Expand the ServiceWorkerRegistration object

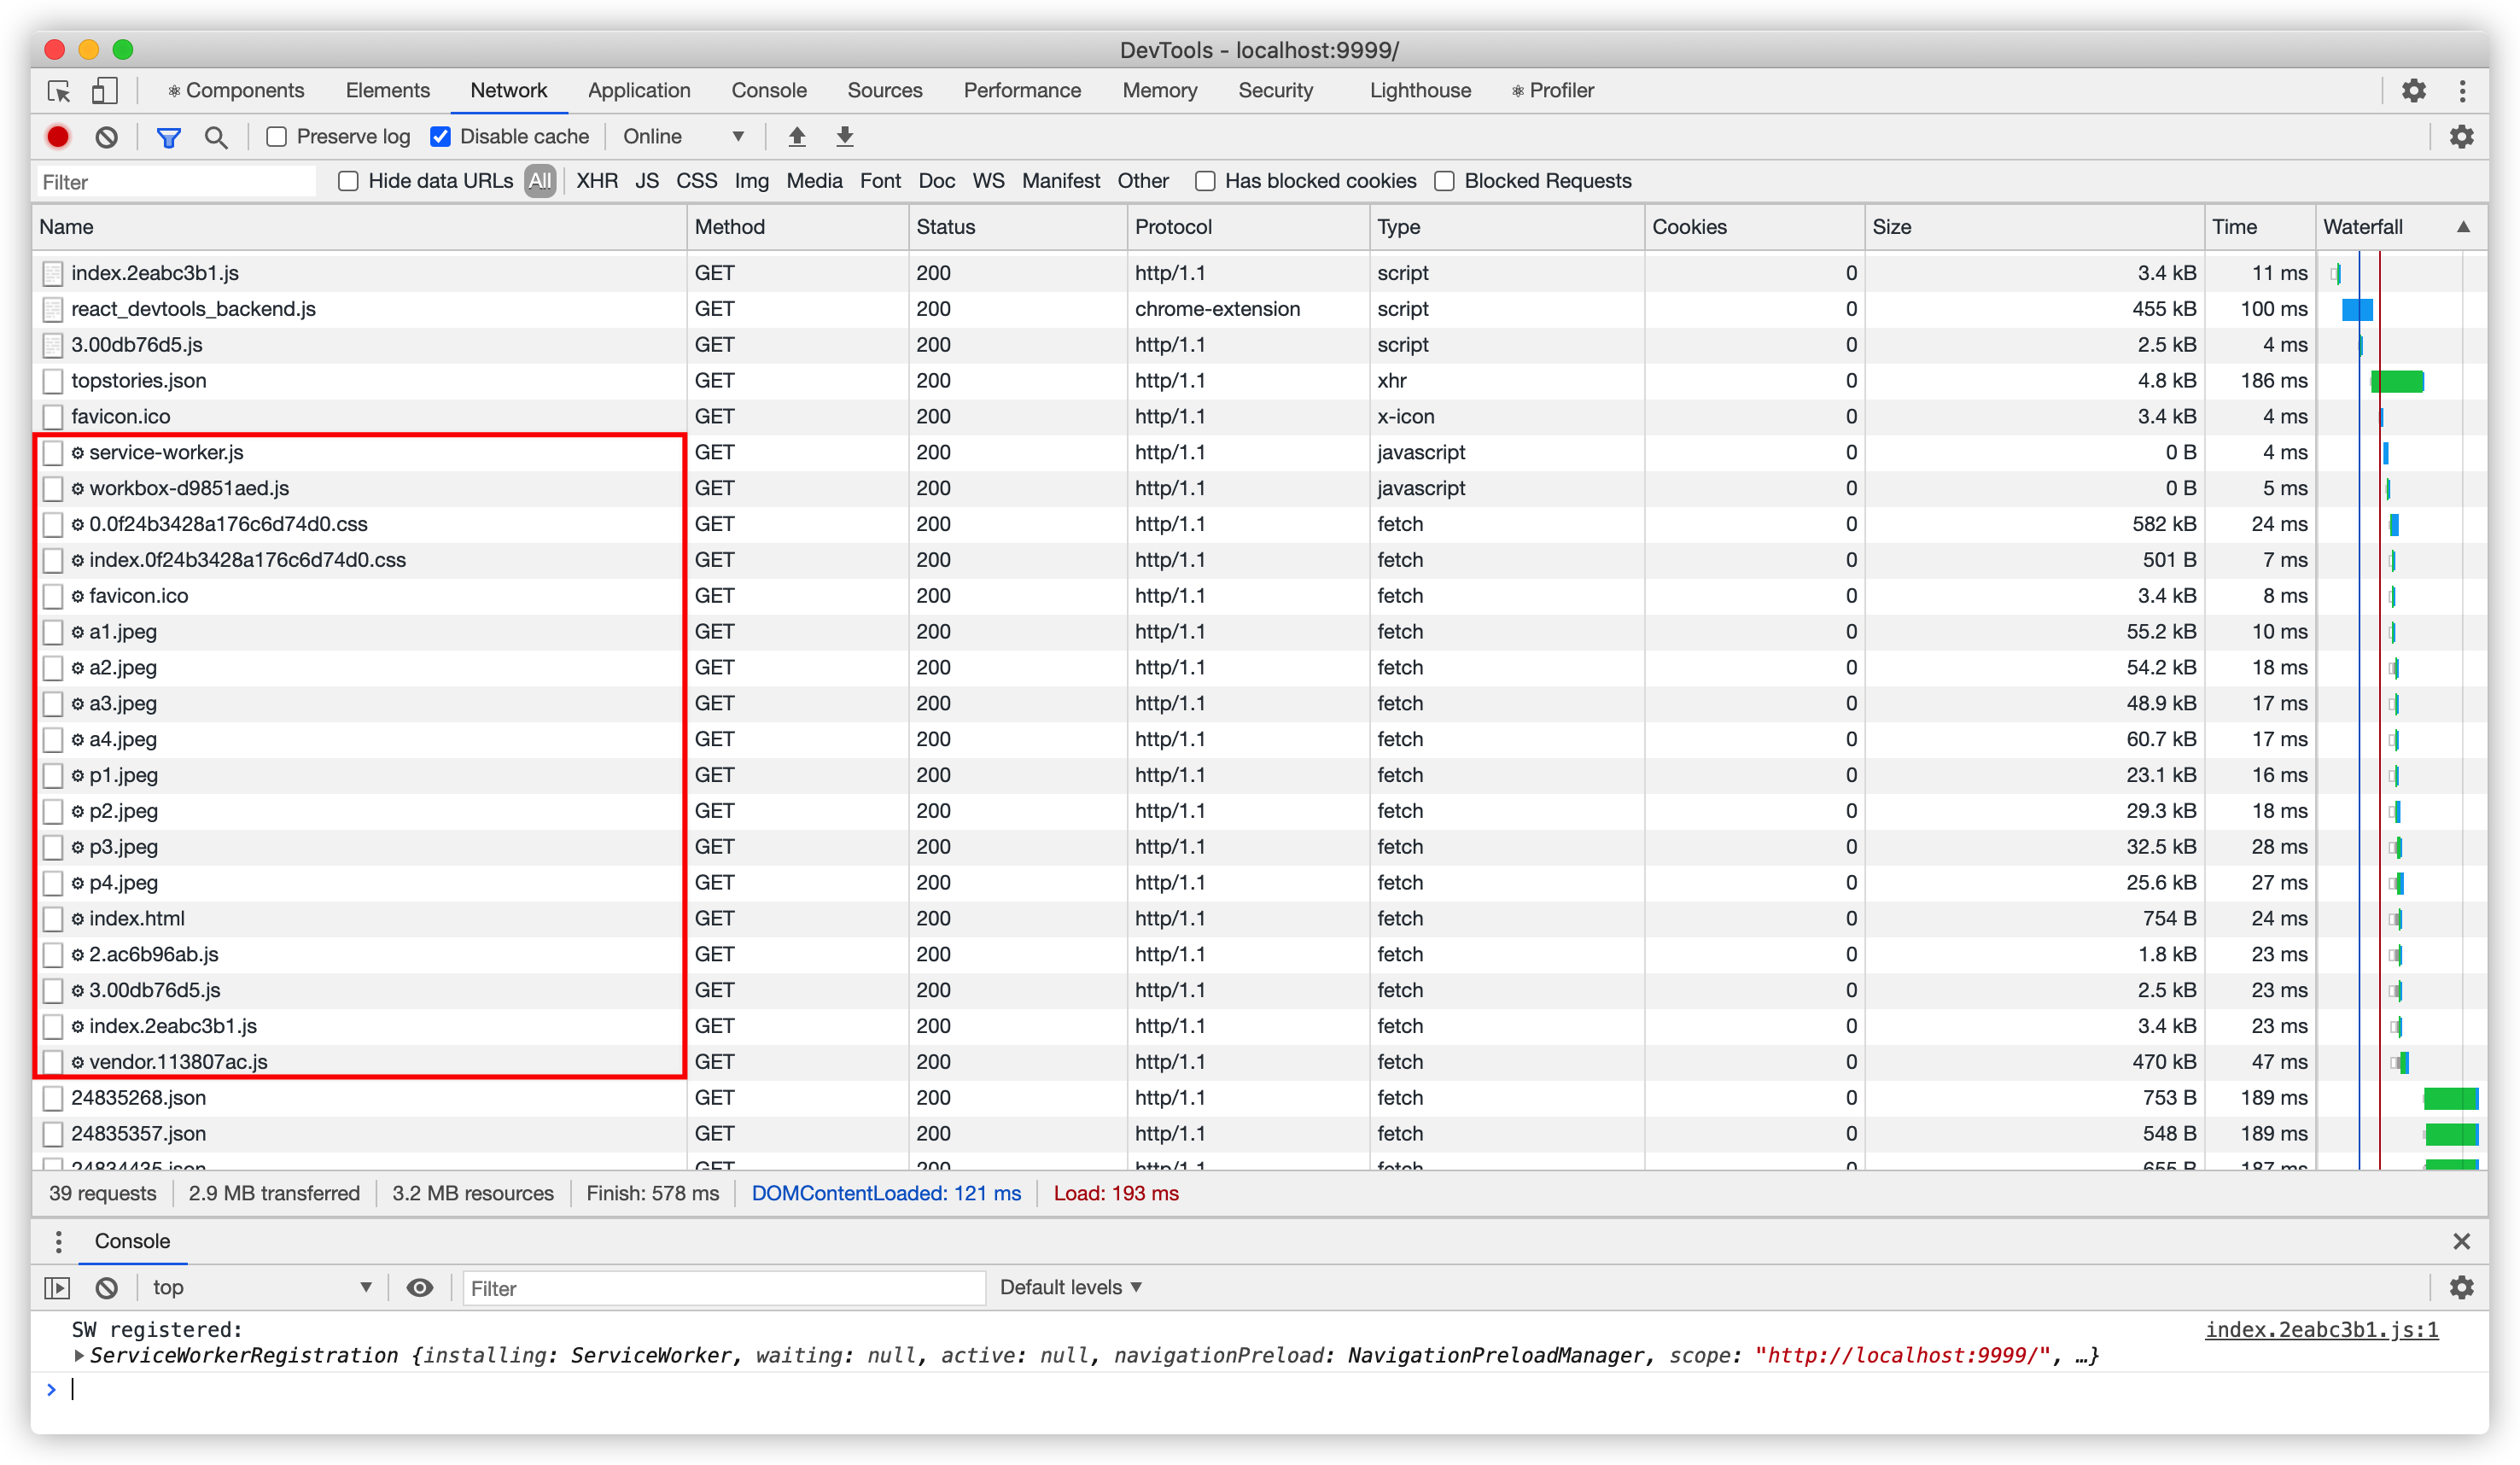(x=79, y=1356)
